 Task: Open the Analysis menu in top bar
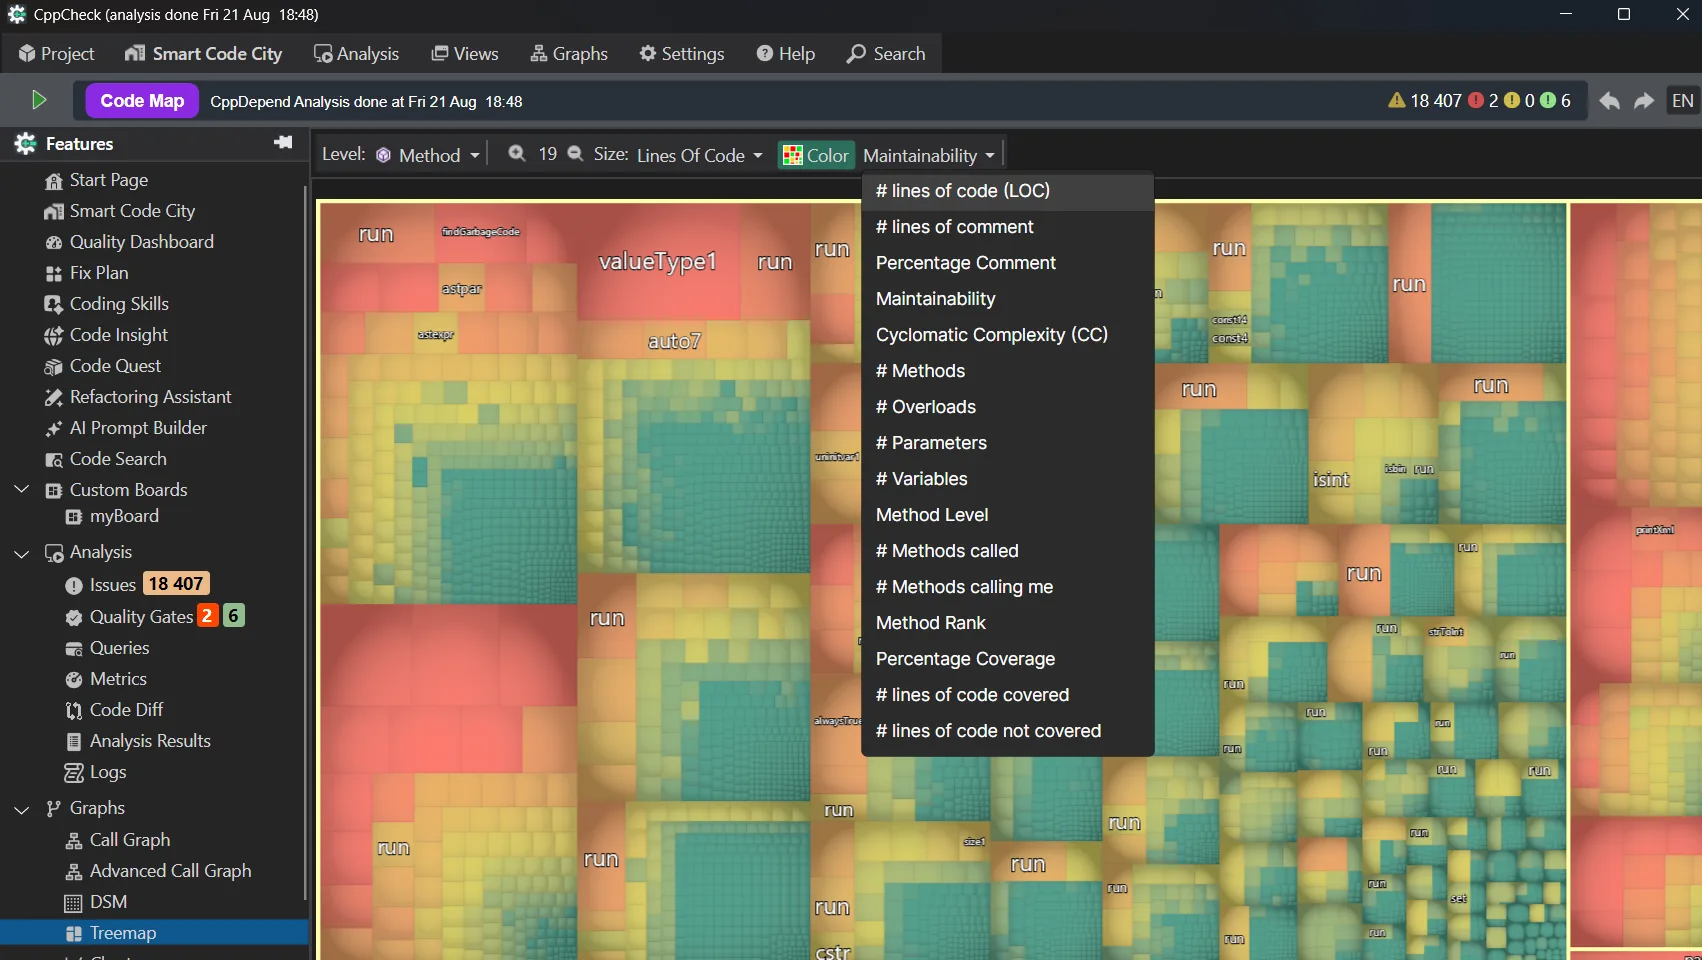click(x=356, y=54)
